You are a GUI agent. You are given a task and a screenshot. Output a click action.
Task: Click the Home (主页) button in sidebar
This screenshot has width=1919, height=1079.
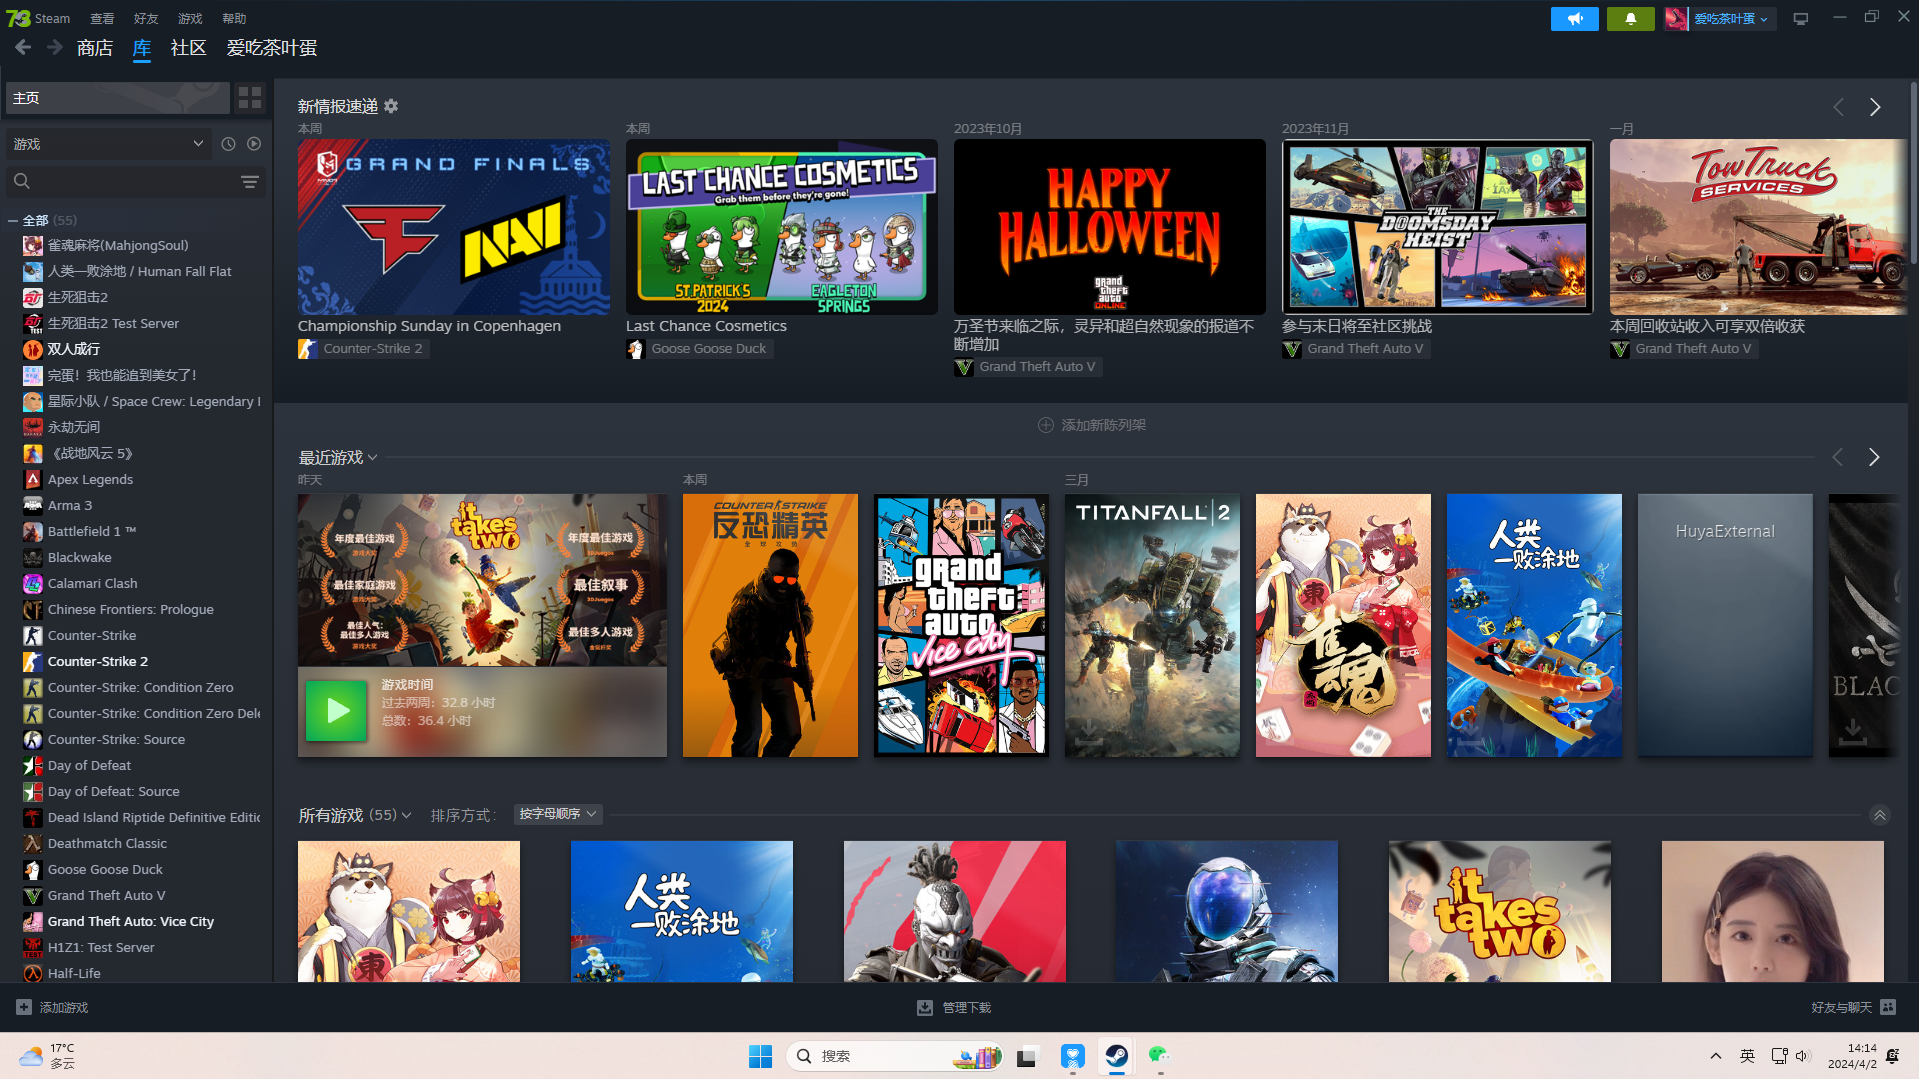[118, 97]
